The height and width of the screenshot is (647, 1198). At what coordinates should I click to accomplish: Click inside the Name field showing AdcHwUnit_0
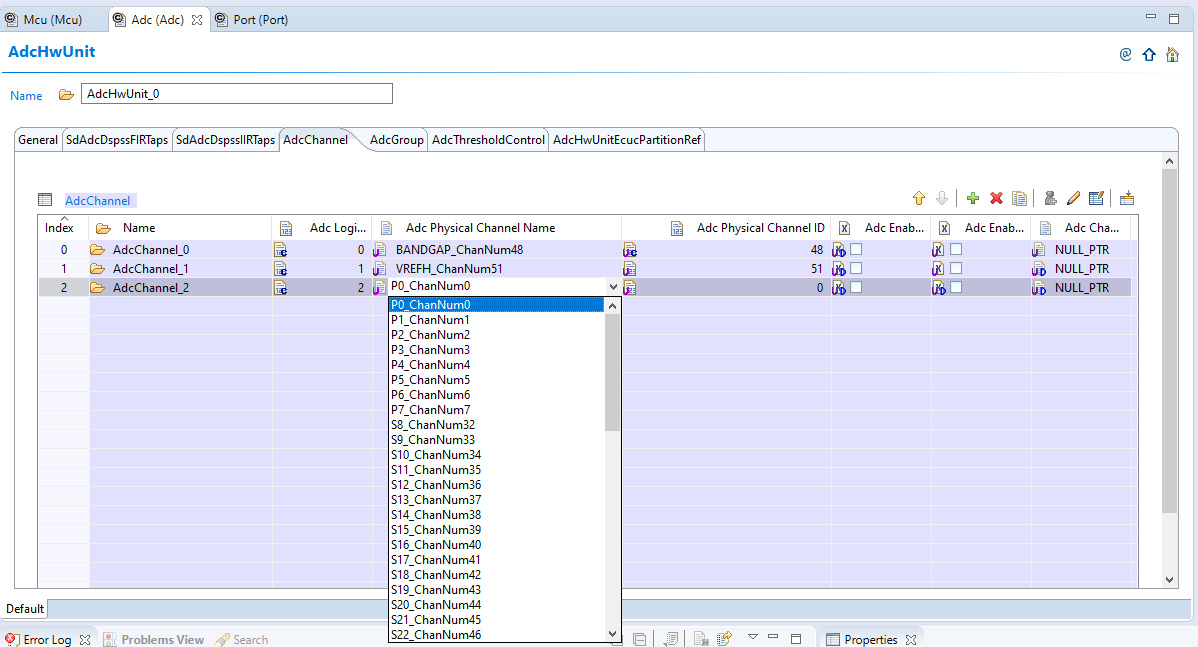tap(237, 95)
